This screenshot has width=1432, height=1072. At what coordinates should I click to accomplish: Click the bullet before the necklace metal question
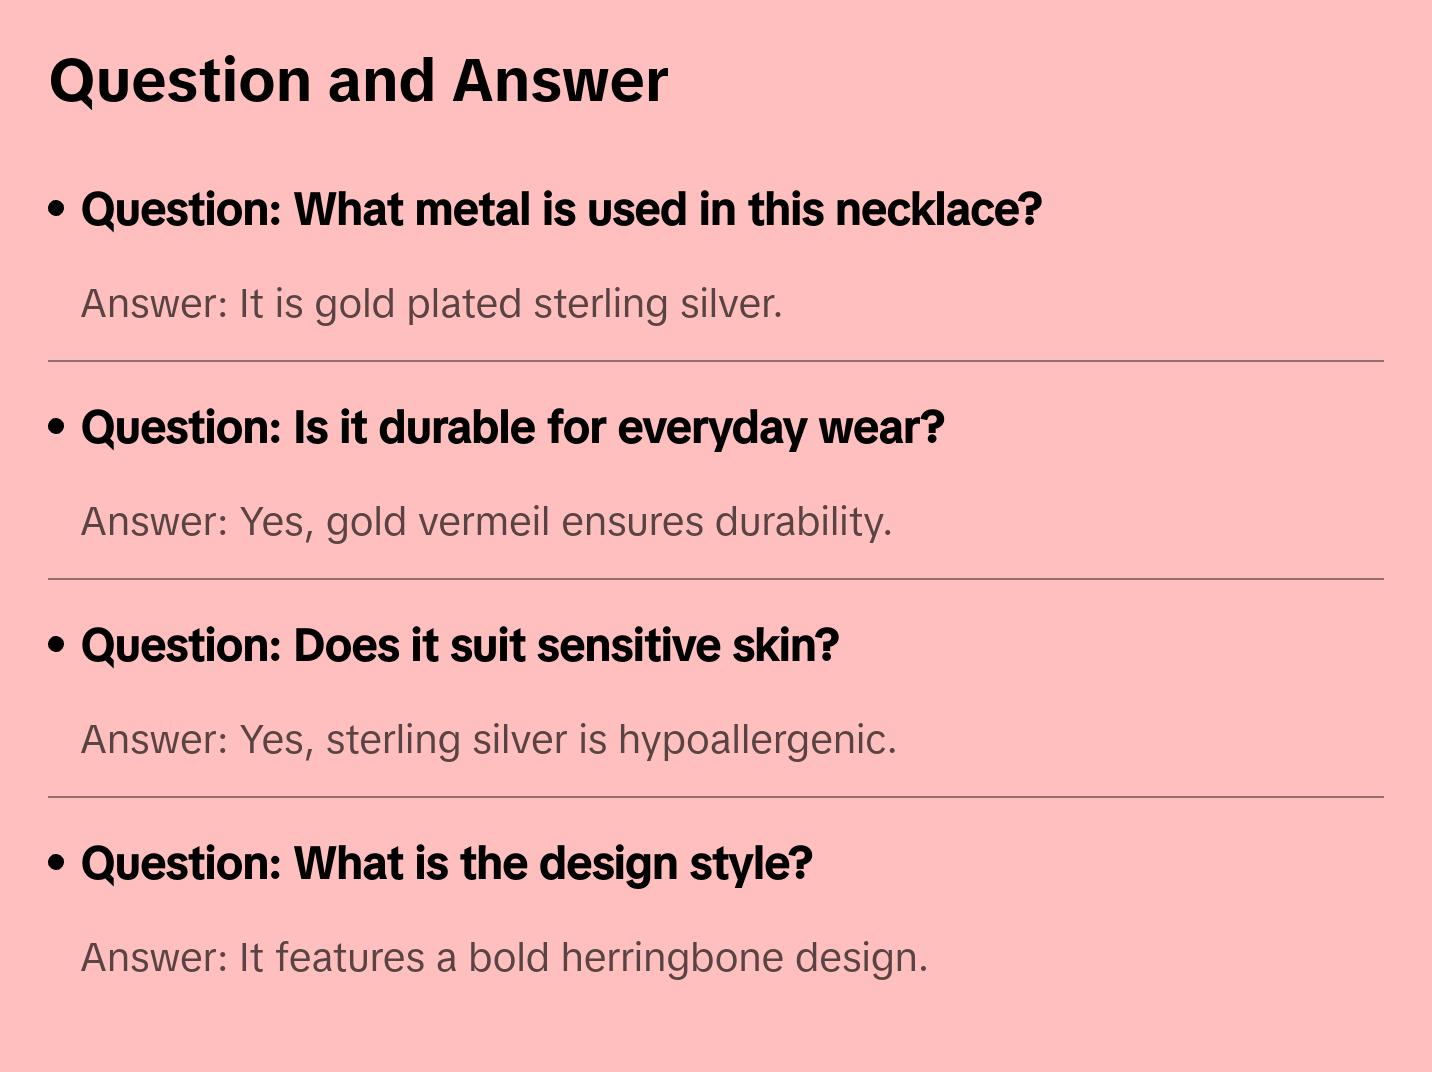[x=57, y=209]
